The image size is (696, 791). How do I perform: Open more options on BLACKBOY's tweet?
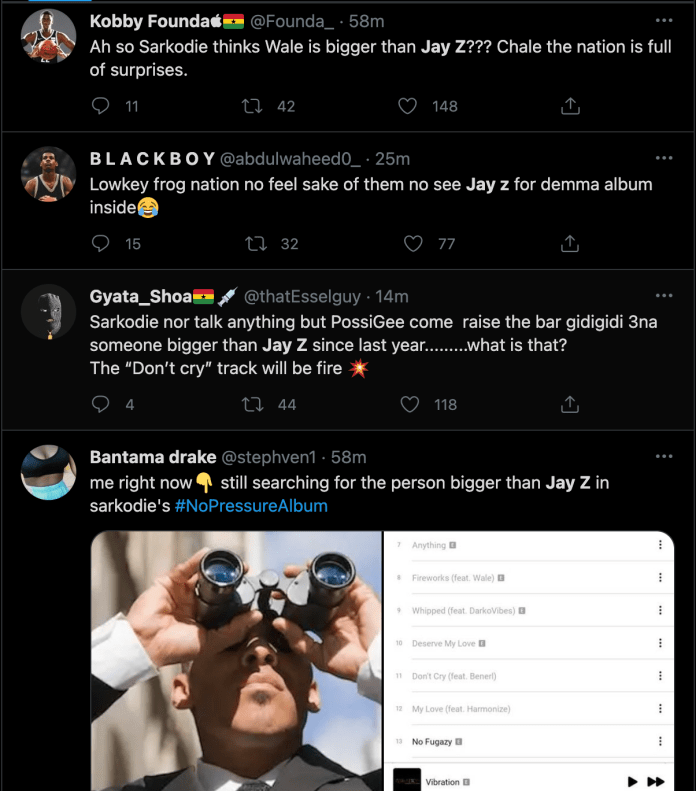coord(664,158)
